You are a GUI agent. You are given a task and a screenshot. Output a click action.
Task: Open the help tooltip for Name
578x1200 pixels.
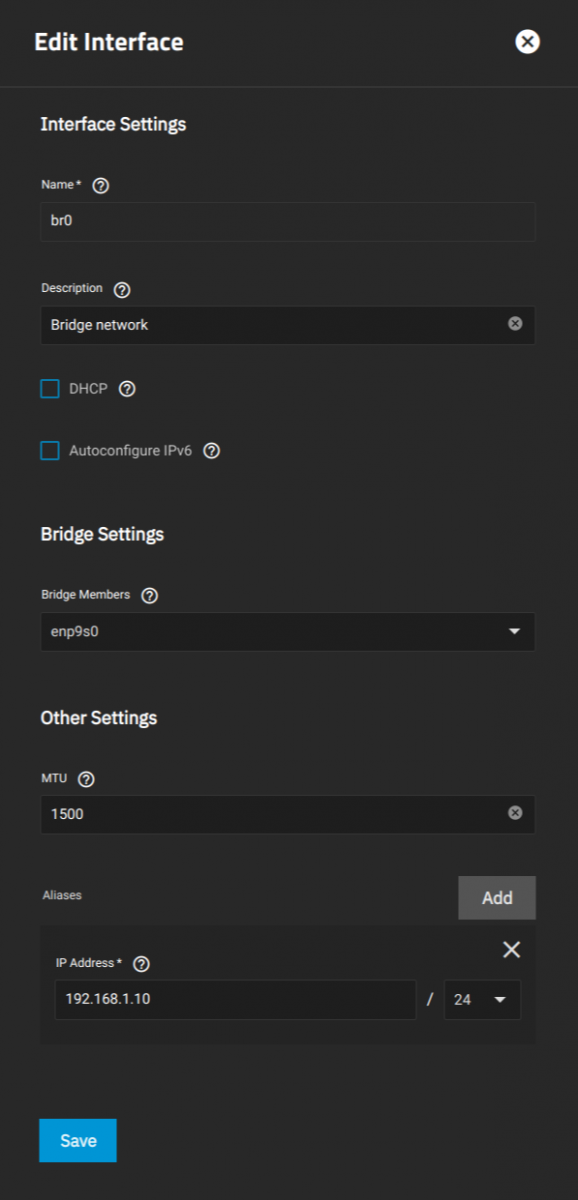pos(100,186)
